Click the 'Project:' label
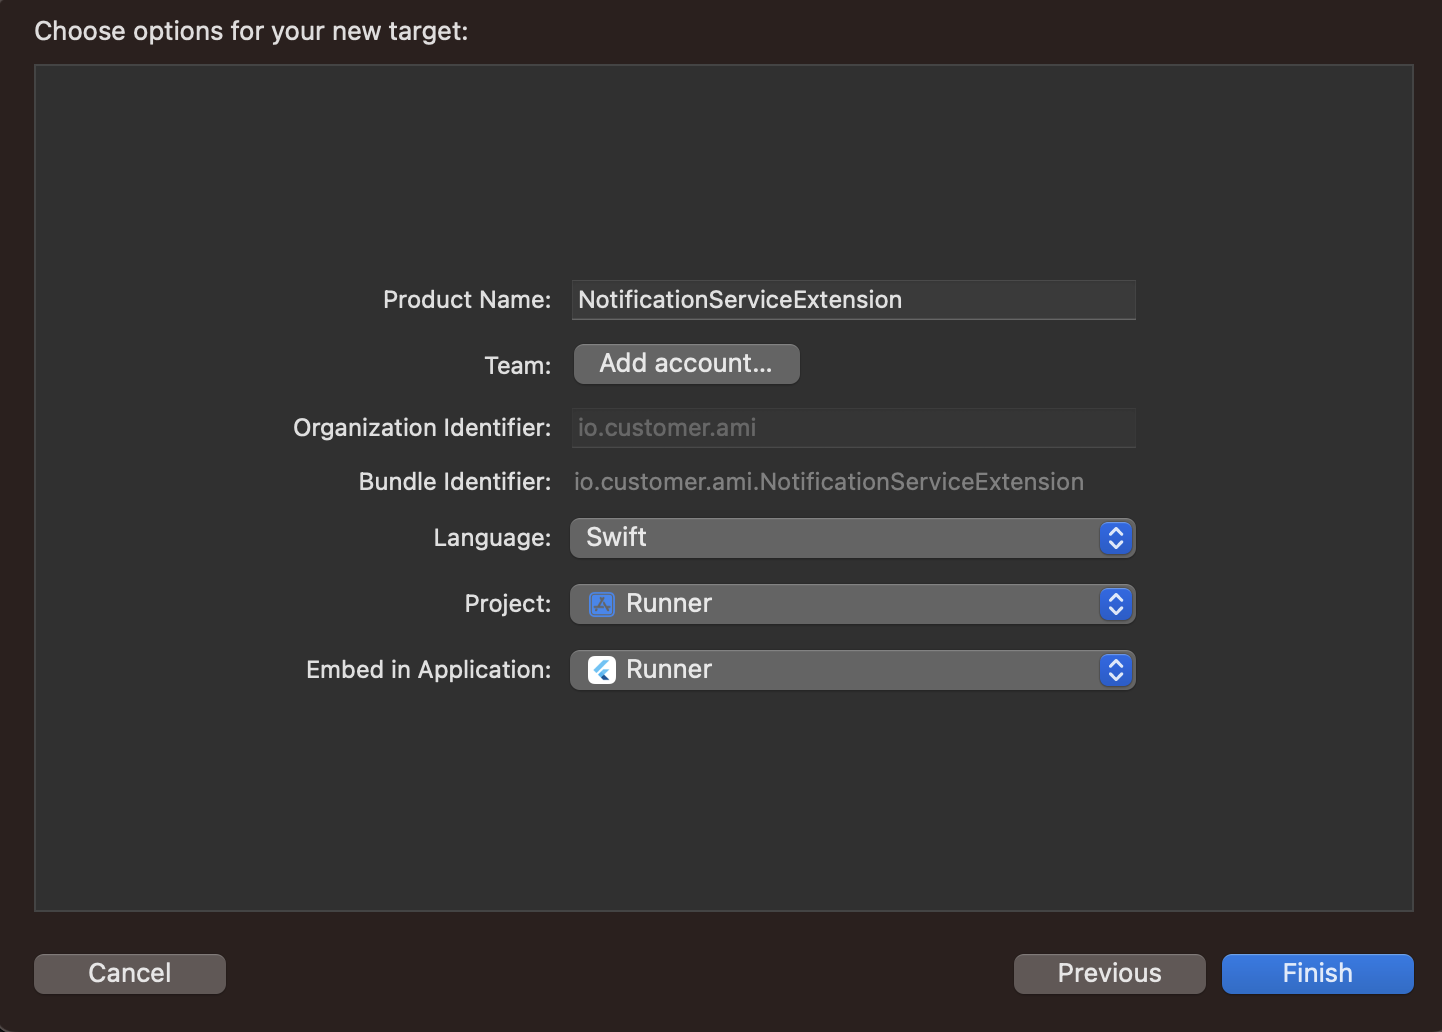 coord(508,604)
